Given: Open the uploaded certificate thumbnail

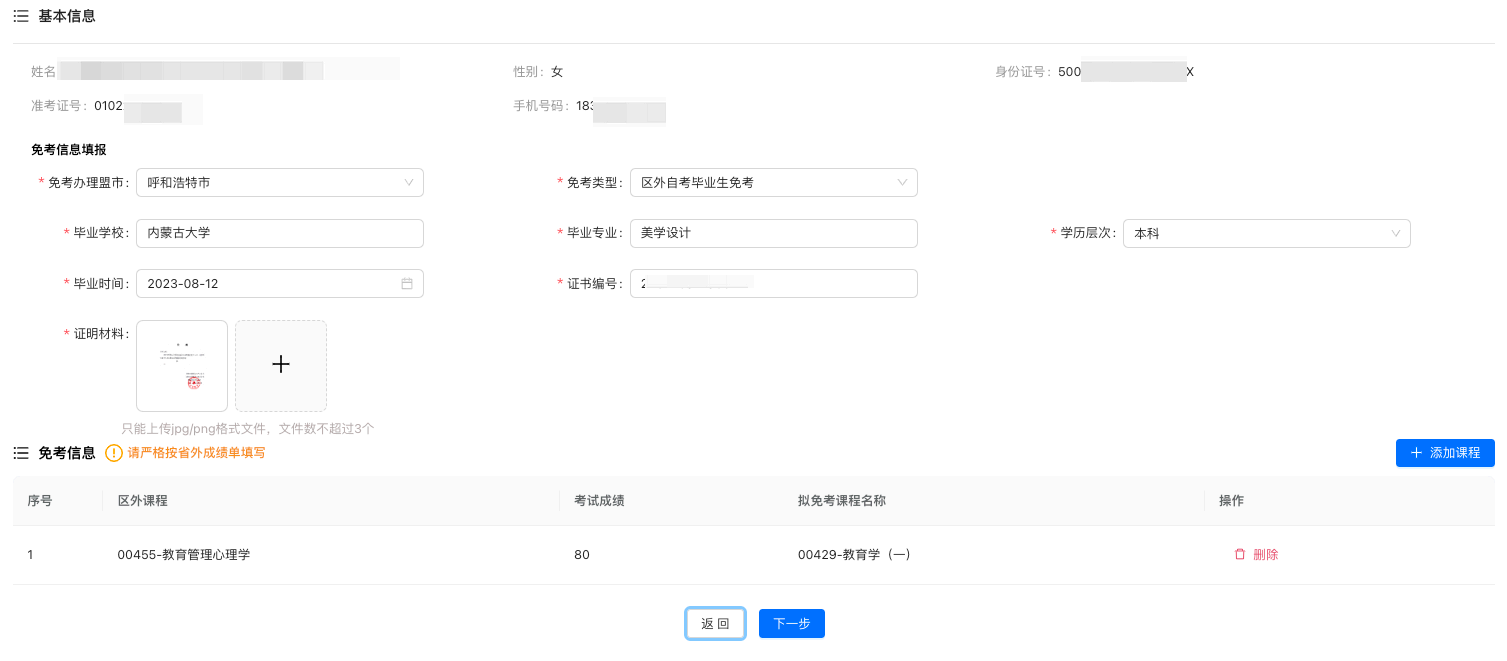Looking at the screenshot, I should pyautogui.click(x=182, y=365).
